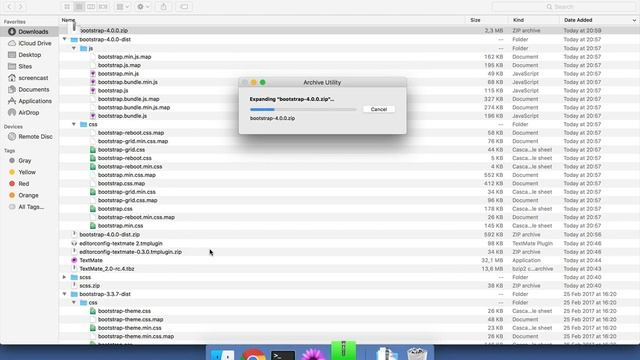Click the Edit Tags toolbar button
Image resolution: width=640 pixels, height=360 pixels.
[184, 7]
